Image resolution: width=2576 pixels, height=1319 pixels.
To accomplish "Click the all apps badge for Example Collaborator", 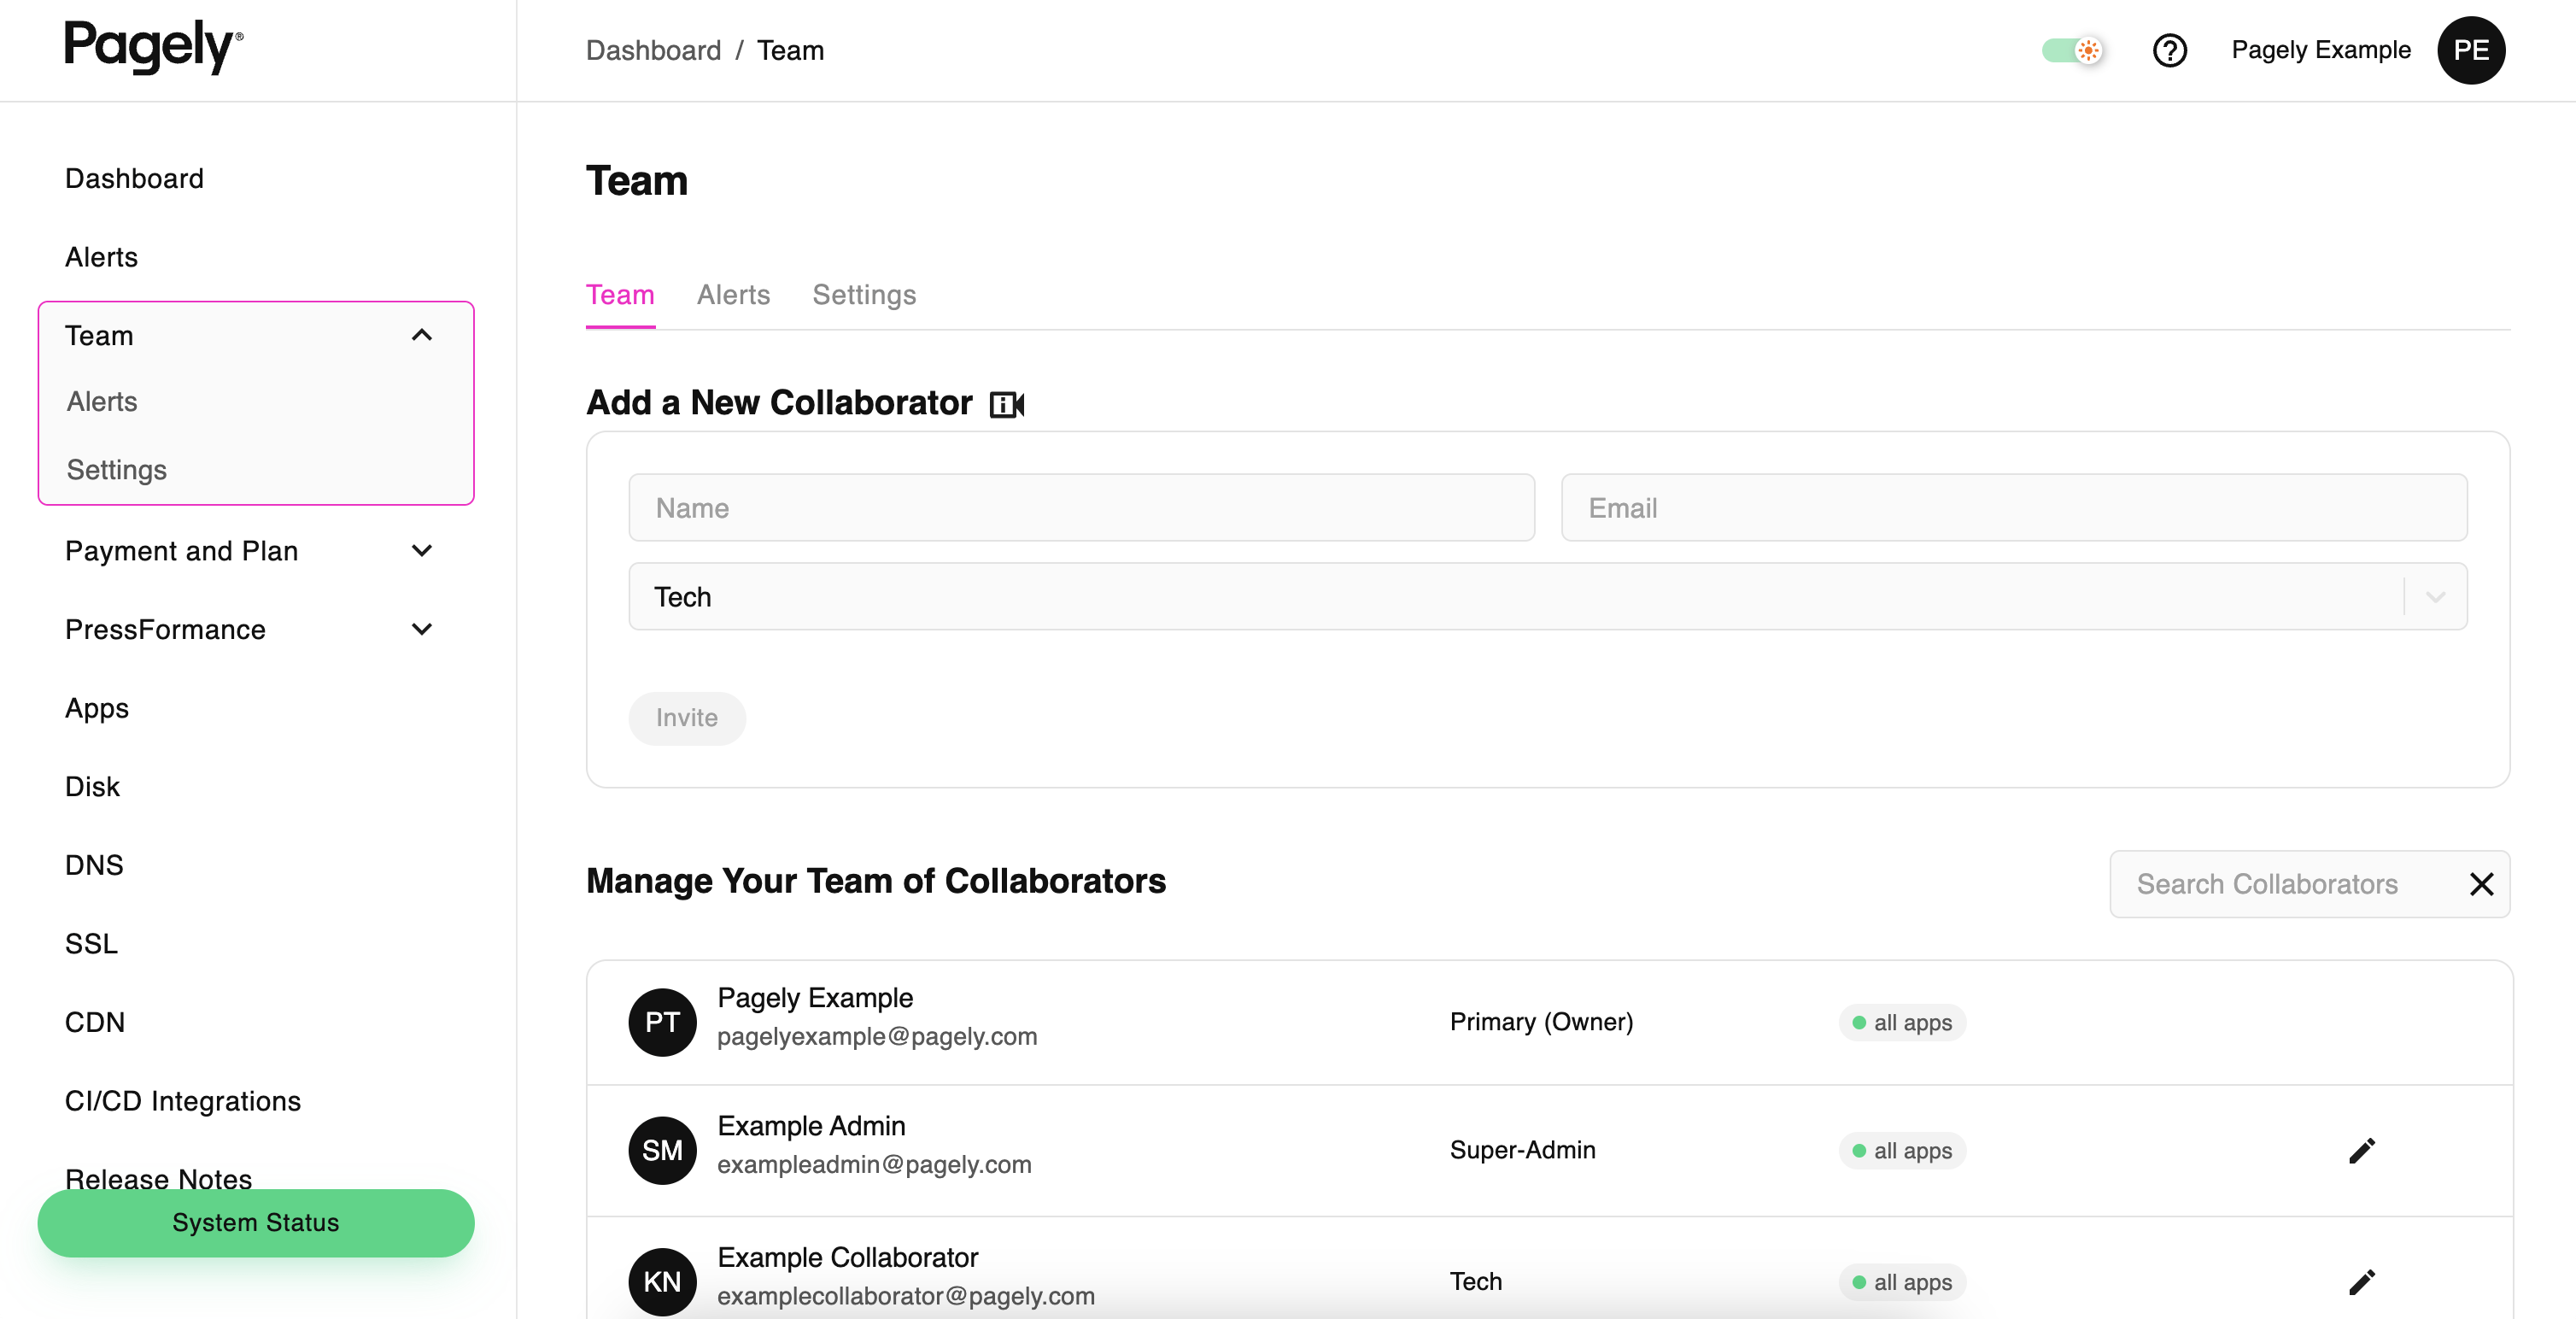I will tap(1902, 1282).
